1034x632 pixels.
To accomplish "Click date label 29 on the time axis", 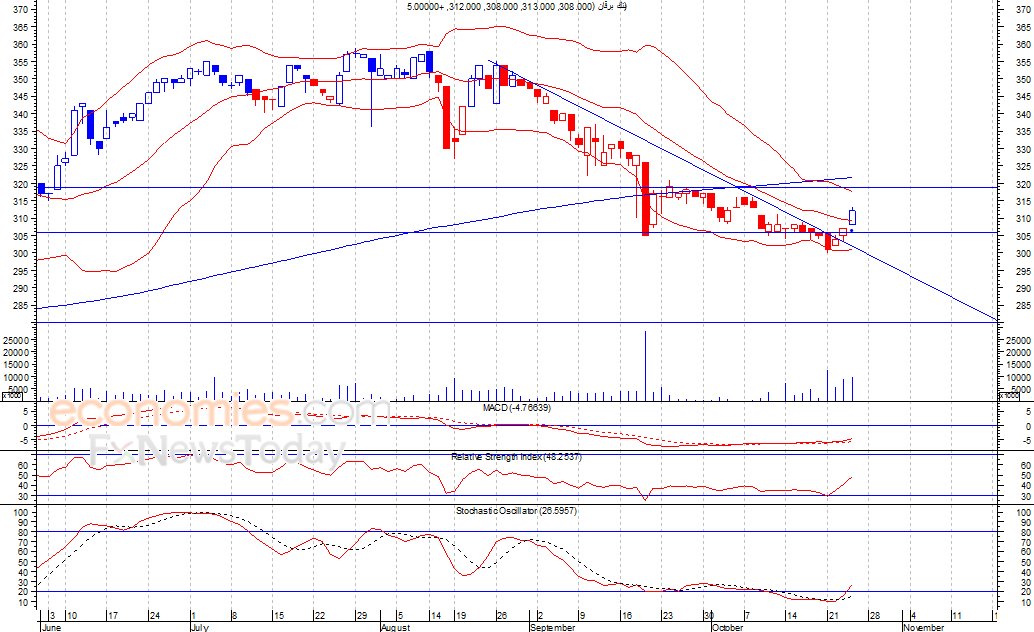I will pyautogui.click(x=361, y=616).
